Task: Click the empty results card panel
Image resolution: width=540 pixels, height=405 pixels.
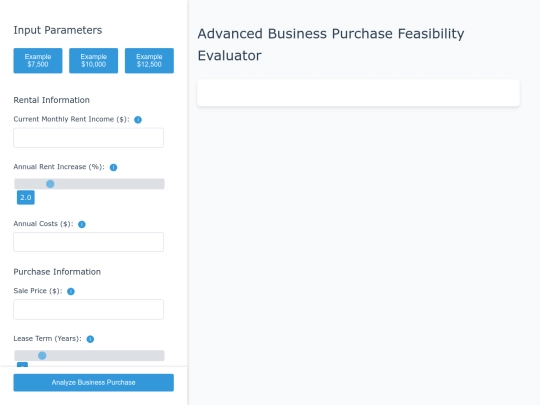Action: tap(358, 93)
